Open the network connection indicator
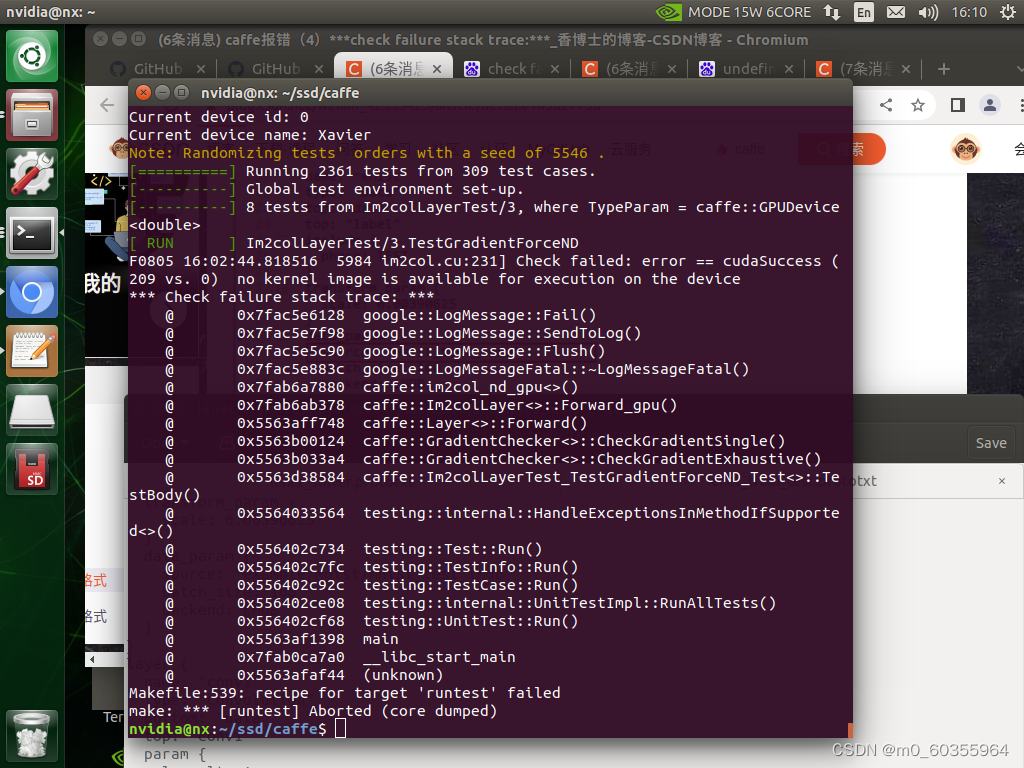This screenshot has width=1024, height=768. coord(832,12)
